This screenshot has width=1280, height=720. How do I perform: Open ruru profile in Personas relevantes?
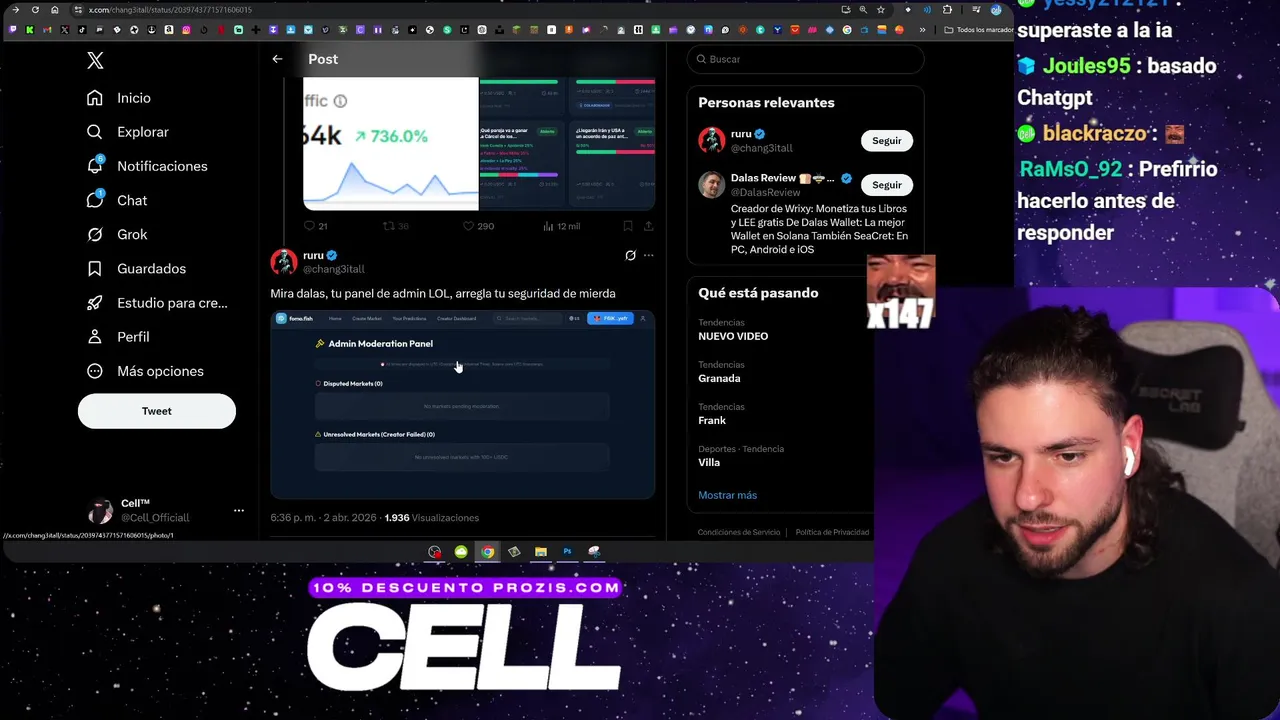[741, 134]
